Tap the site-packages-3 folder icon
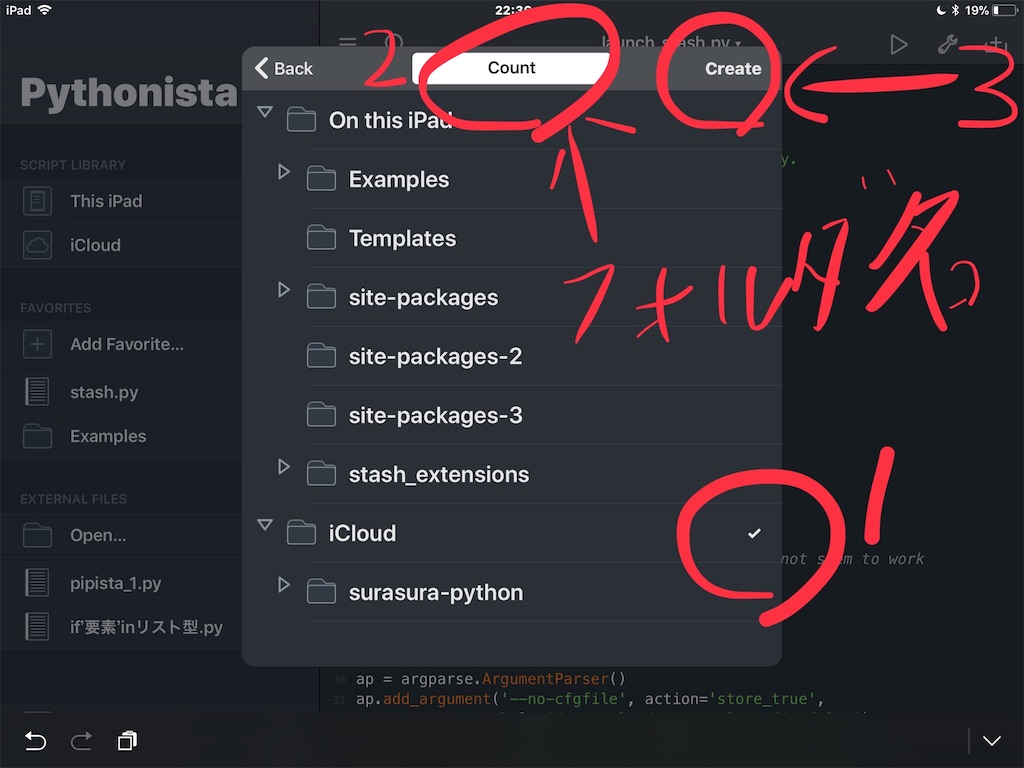1024x768 pixels. coord(321,415)
